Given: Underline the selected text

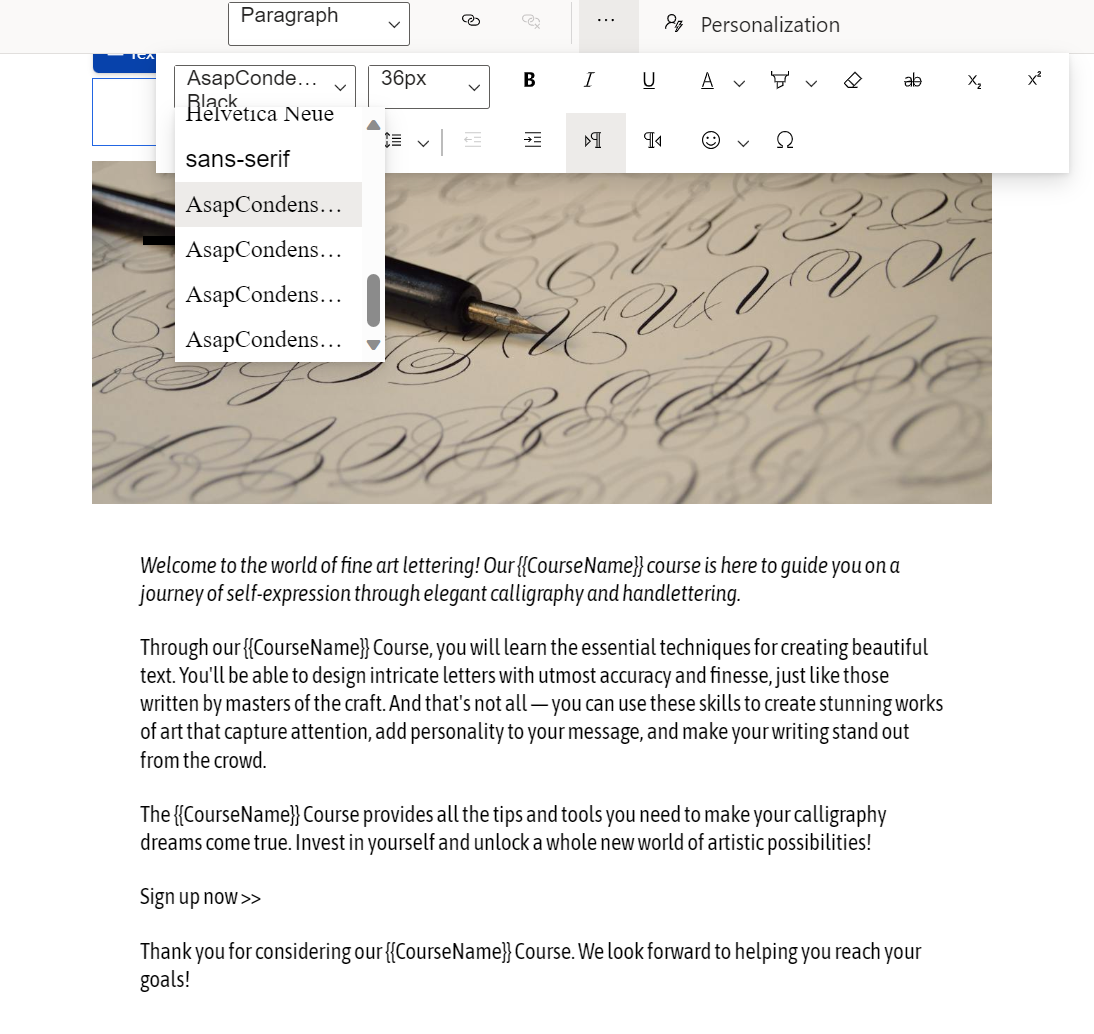Looking at the screenshot, I should coord(648,80).
